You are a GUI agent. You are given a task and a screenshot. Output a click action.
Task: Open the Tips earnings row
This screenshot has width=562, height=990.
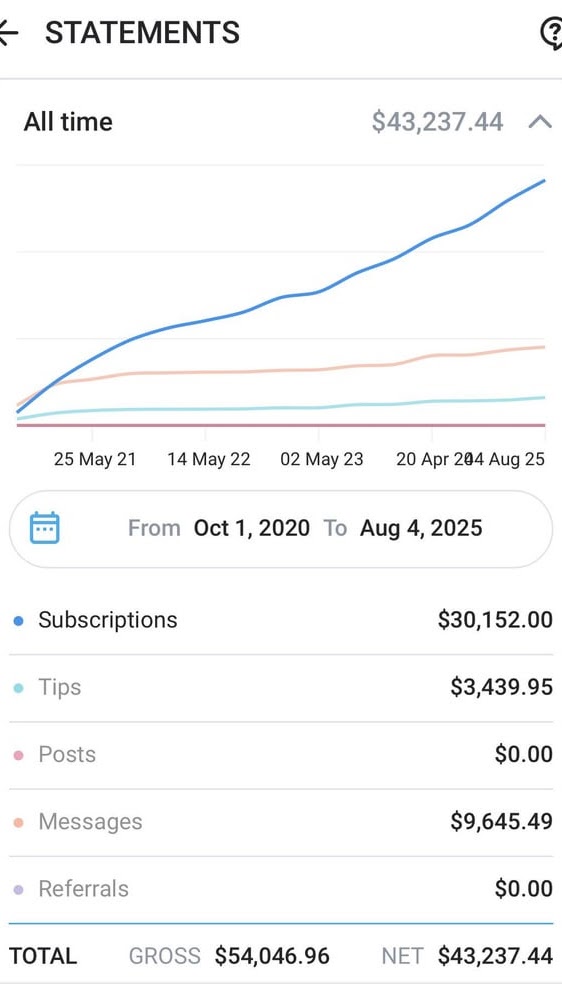click(x=281, y=688)
